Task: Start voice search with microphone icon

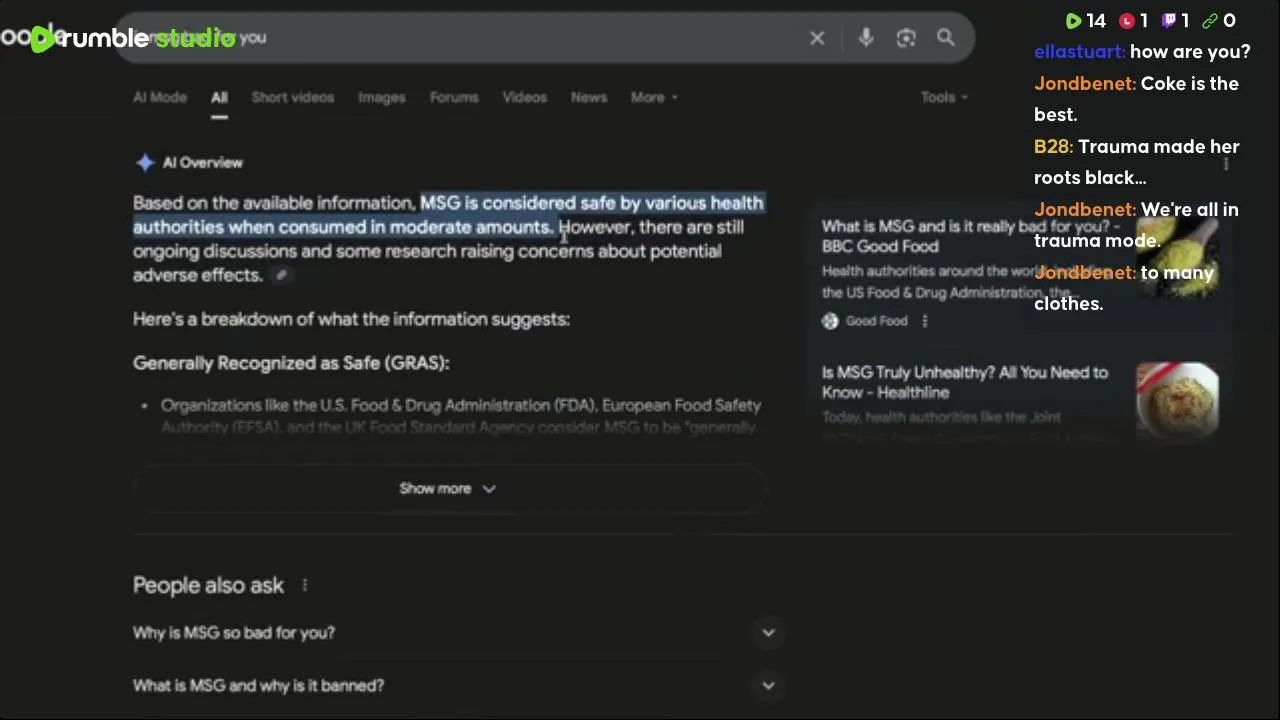Action: pos(866,38)
